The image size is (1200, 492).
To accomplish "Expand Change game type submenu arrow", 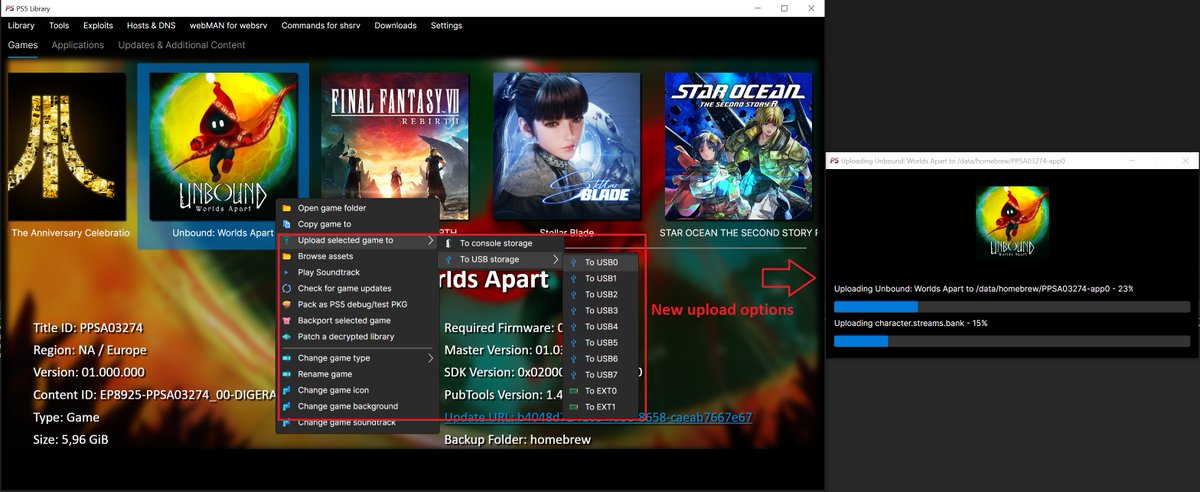I will click(431, 358).
